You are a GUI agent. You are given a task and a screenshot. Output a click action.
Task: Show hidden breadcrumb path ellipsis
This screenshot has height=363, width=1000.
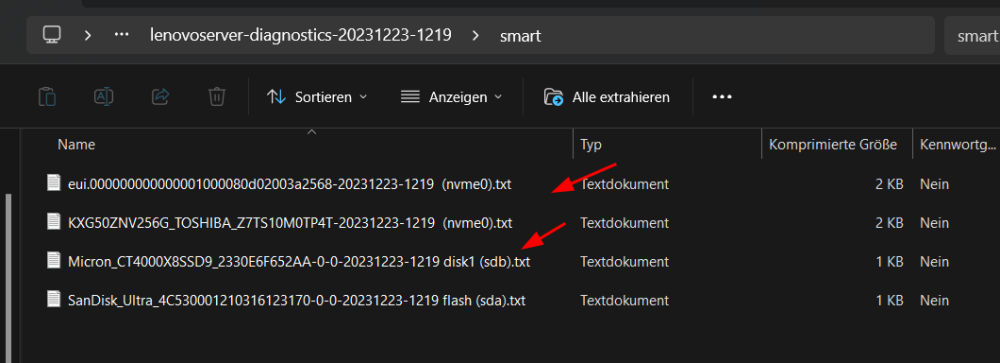(x=122, y=34)
